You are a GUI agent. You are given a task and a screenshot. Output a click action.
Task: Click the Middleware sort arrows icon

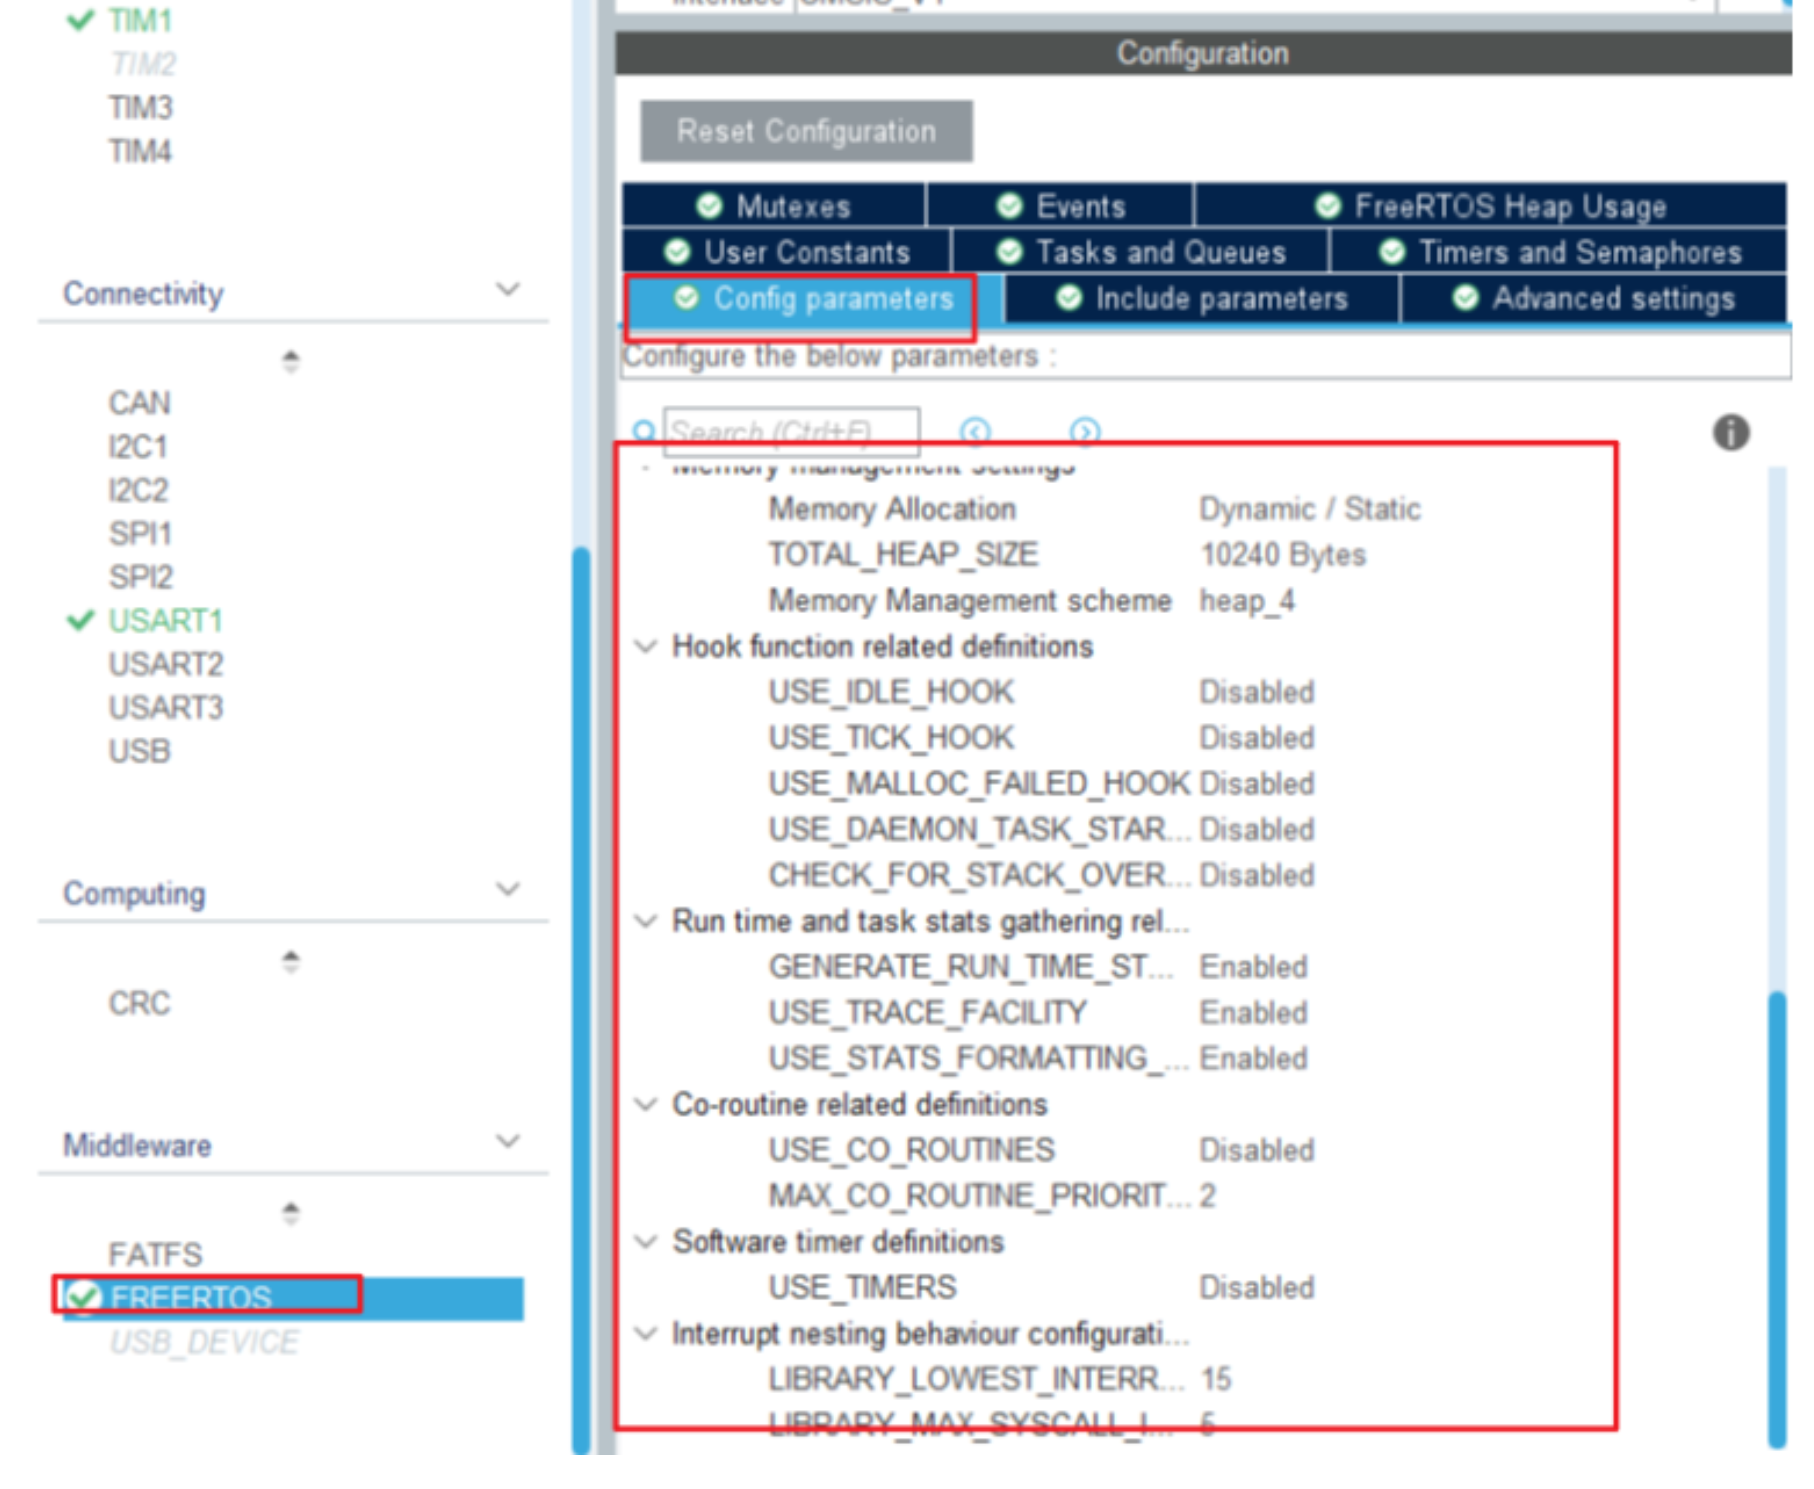pyautogui.click(x=290, y=1212)
